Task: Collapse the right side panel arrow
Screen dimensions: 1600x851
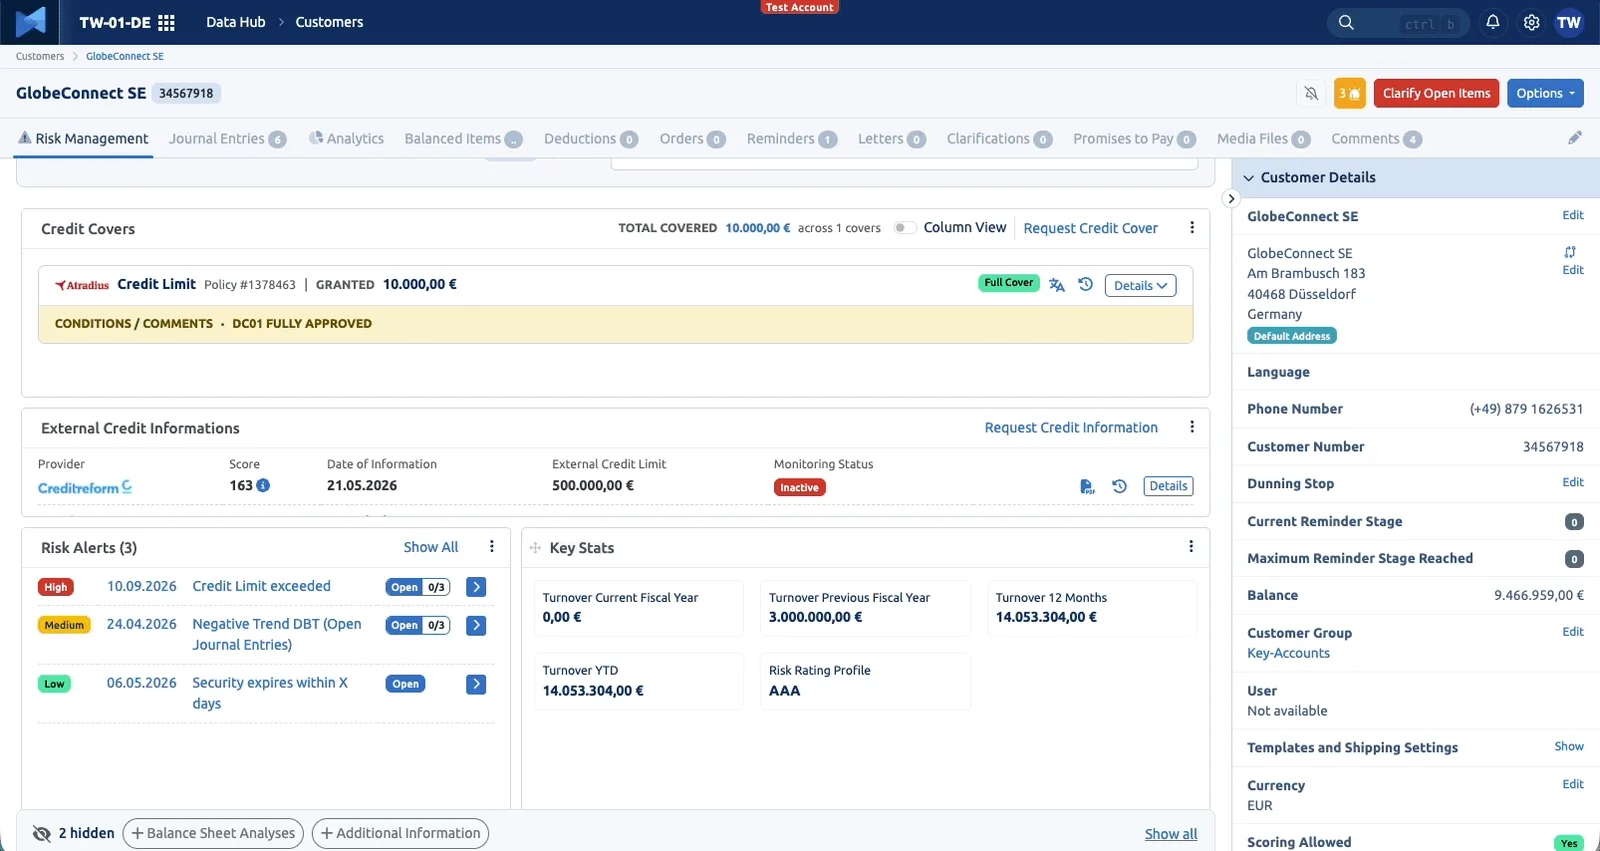Action: point(1231,198)
